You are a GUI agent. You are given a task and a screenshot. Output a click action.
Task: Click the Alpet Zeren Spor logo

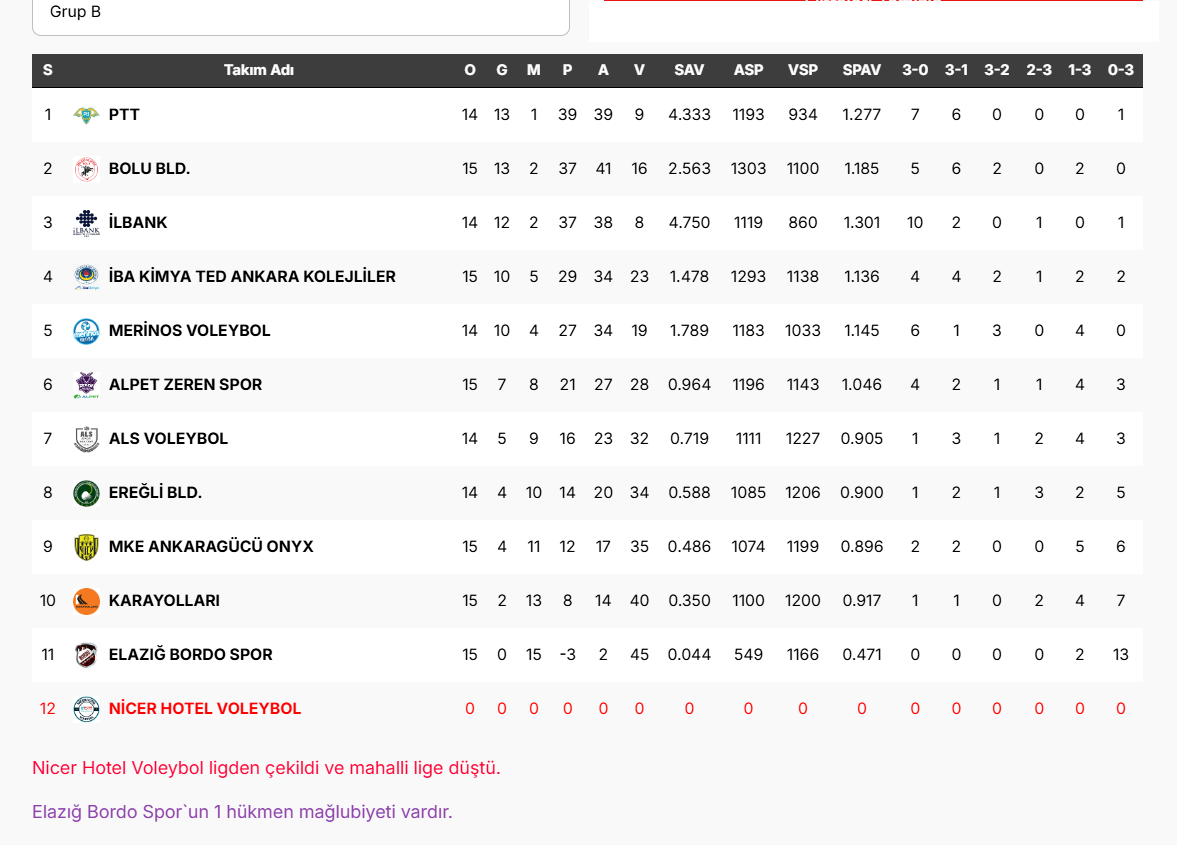pos(86,385)
